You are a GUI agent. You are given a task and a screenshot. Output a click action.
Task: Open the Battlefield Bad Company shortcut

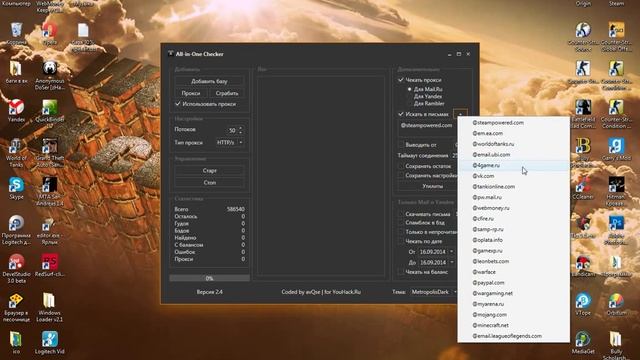click(x=583, y=114)
